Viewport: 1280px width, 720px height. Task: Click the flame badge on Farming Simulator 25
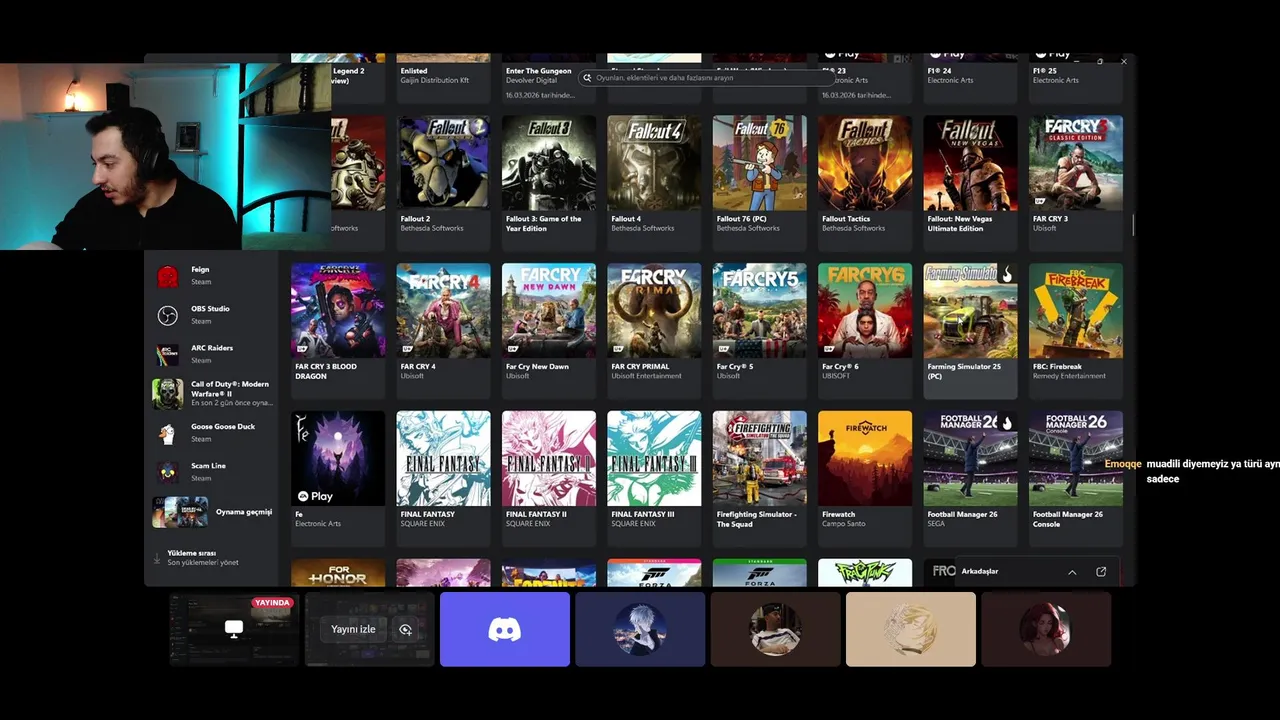1007,275
